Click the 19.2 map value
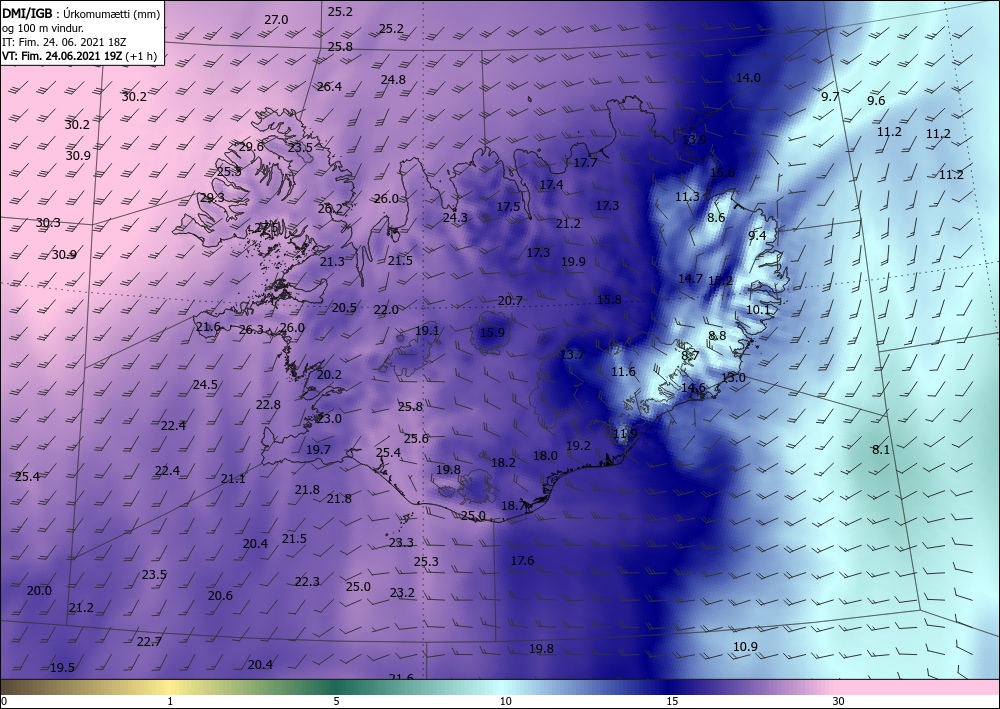 click(x=578, y=446)
